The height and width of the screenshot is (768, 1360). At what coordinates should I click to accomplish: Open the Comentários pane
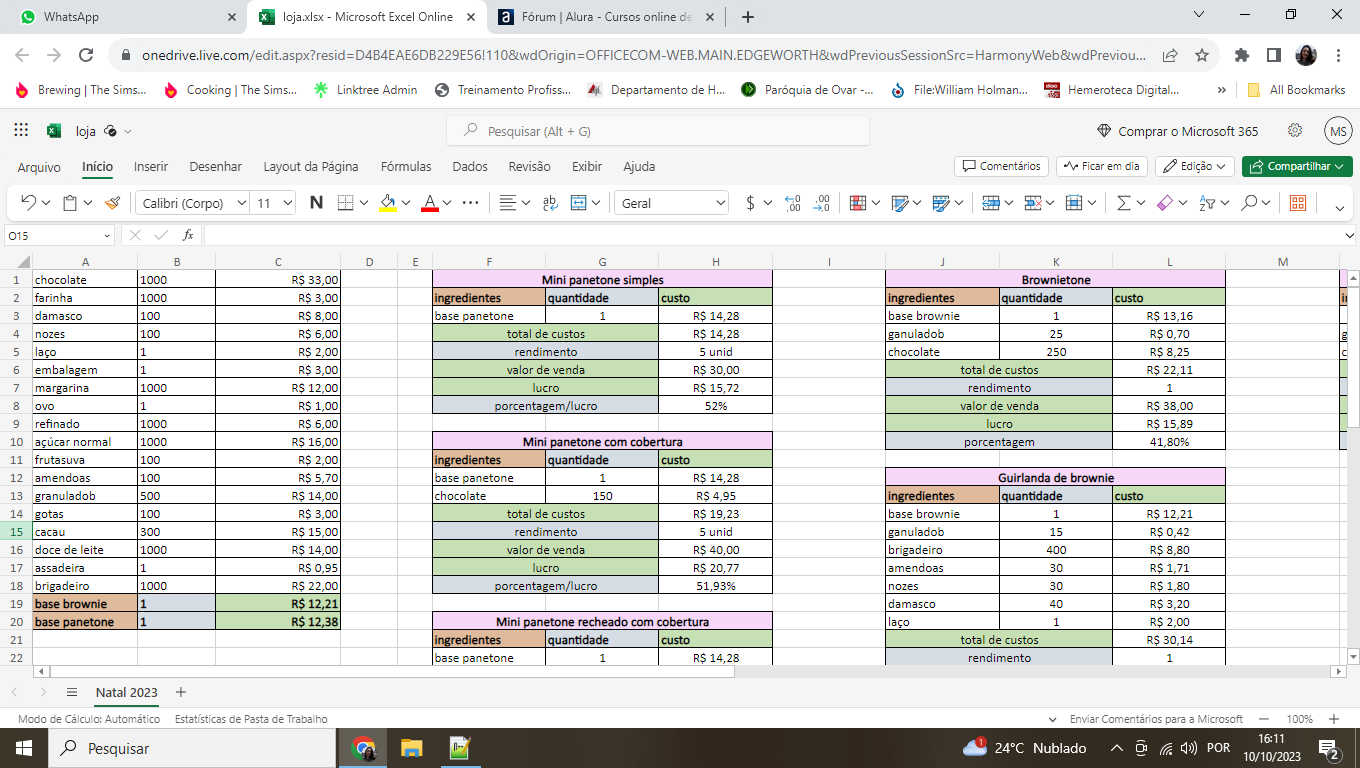(1001, 166)
